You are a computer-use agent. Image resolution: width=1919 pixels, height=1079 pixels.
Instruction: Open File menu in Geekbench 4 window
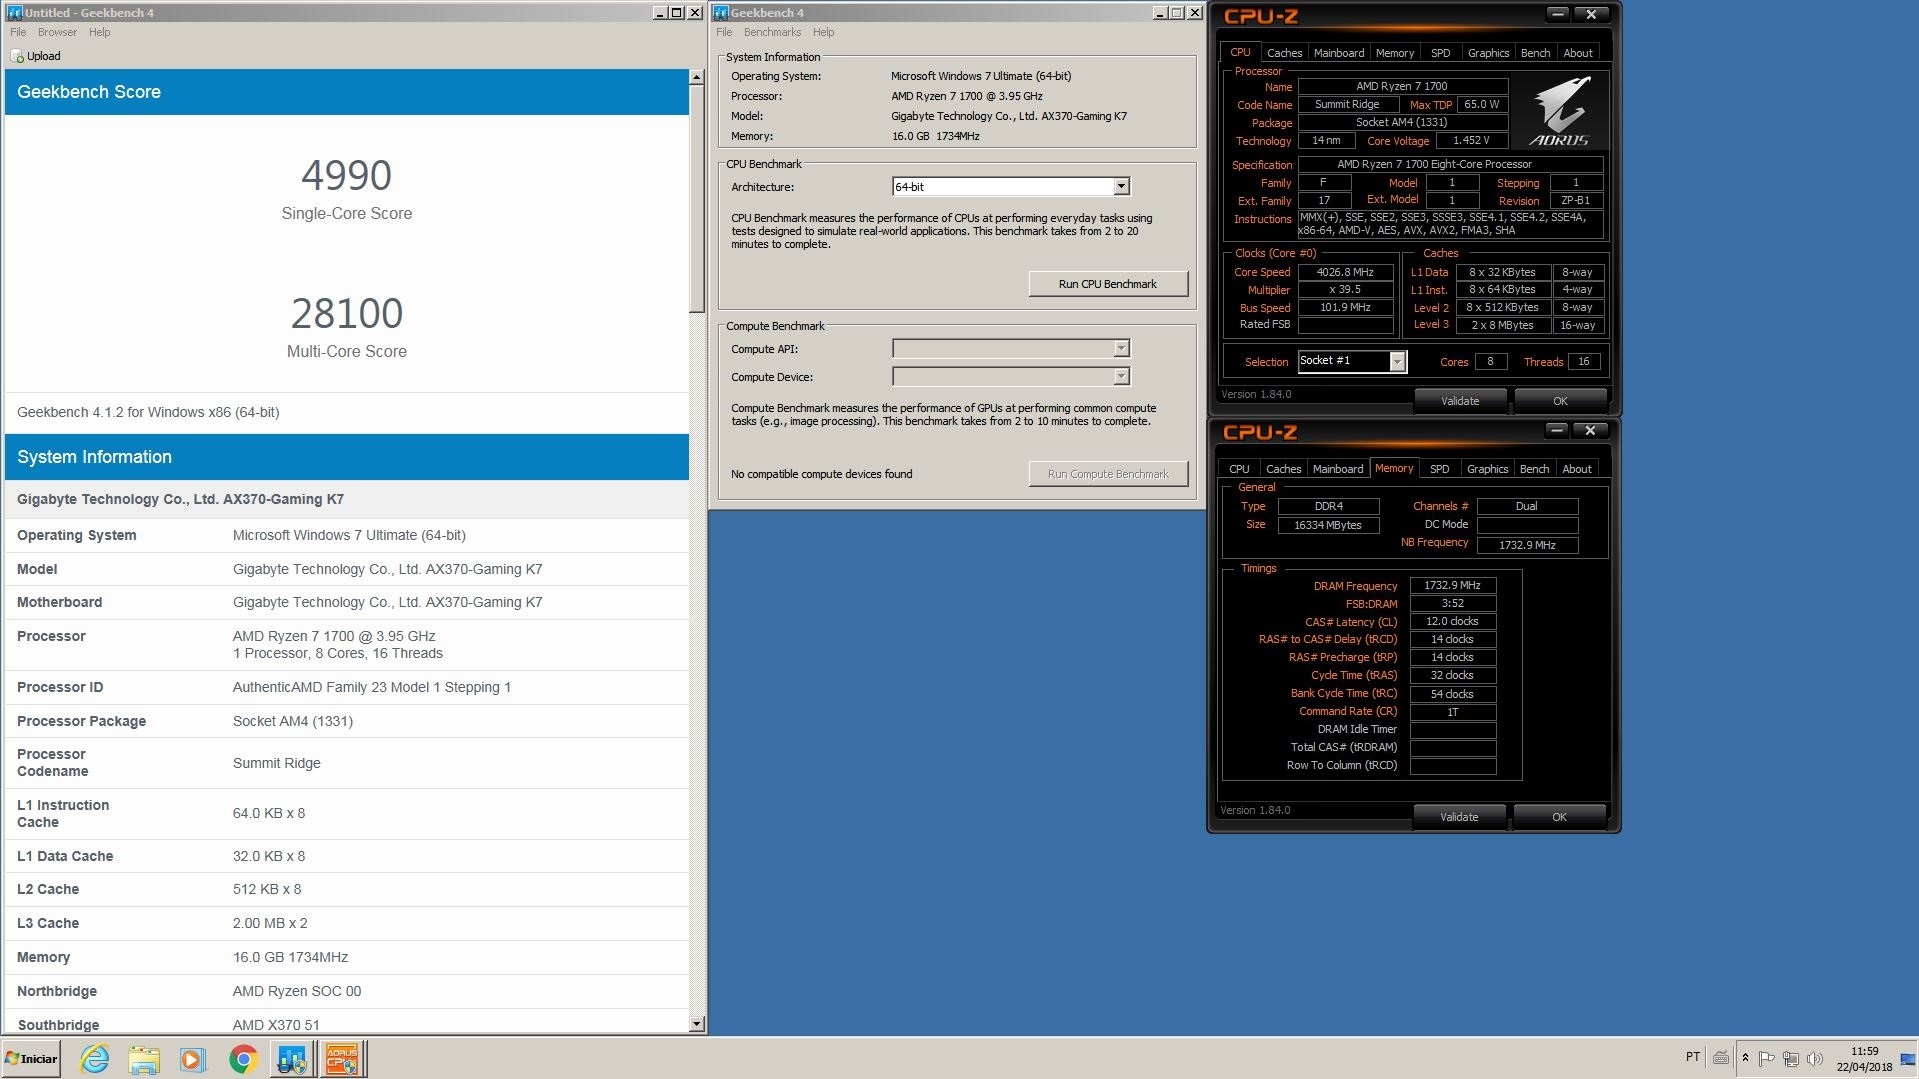tap(724, 32)
